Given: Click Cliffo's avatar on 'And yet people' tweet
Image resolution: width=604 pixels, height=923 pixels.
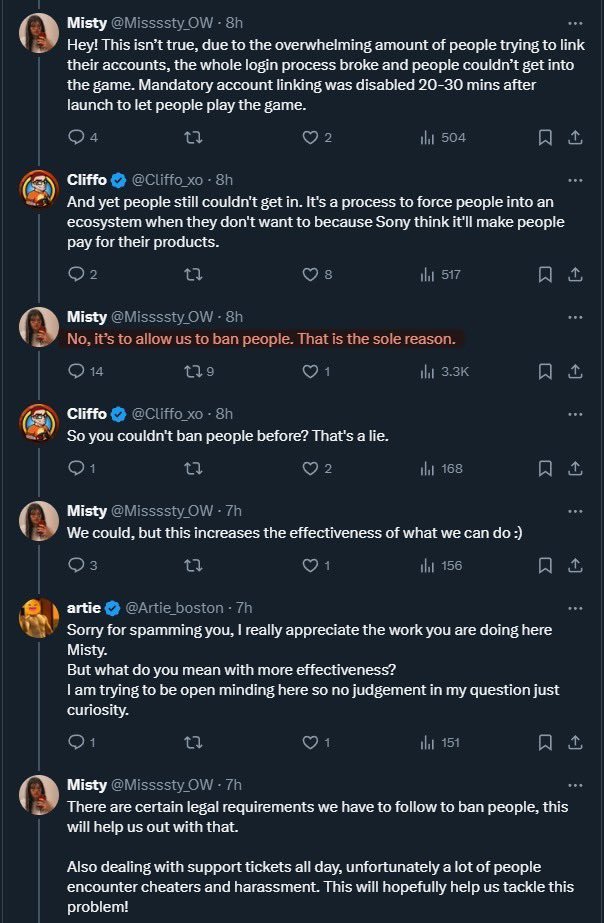Looking at the screenshot, I should (38, 192).
